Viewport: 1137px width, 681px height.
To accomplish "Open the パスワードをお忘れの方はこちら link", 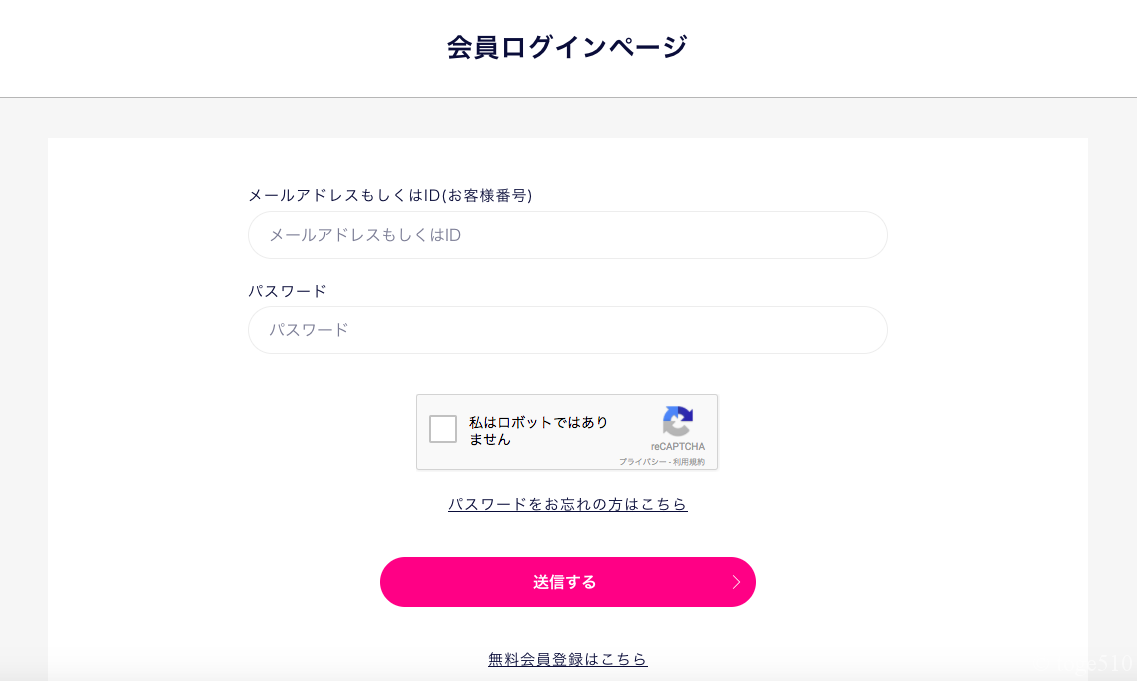I will point(567,504).
